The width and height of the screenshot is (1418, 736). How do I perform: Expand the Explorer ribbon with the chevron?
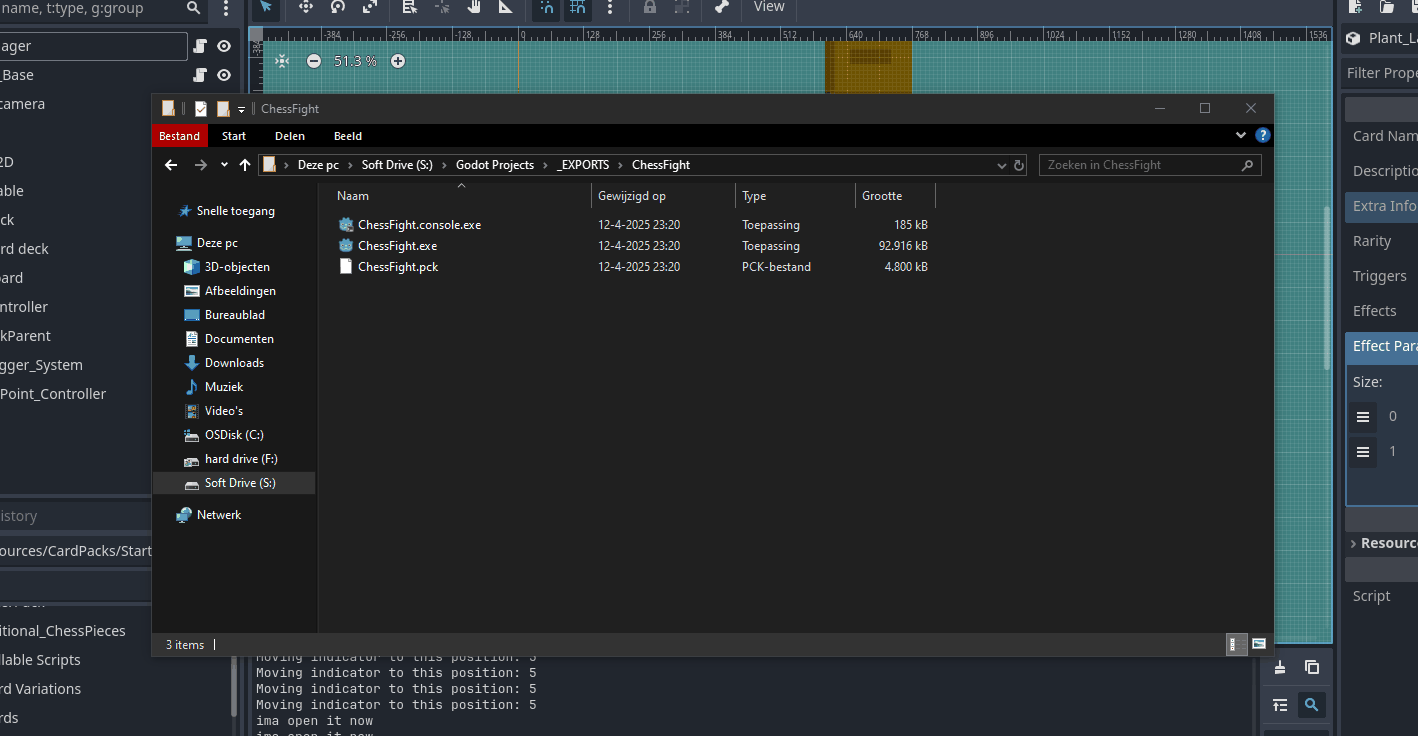1241,135
